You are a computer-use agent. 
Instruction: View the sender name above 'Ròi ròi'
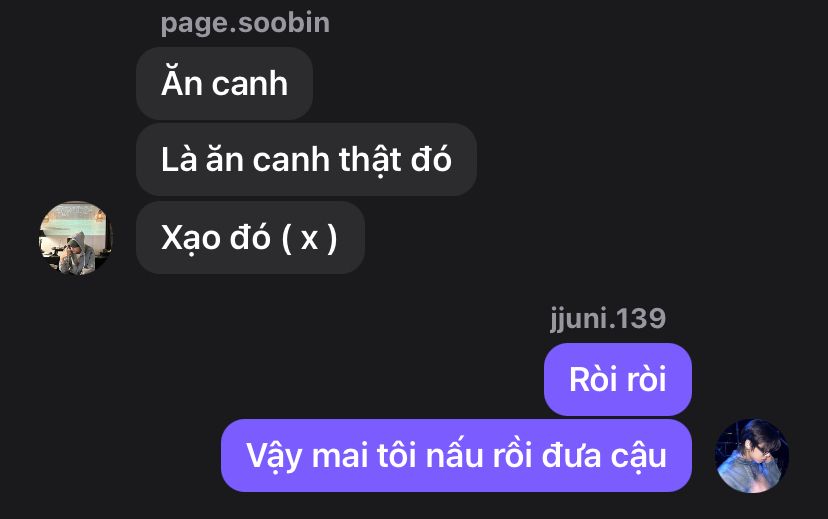click(x=608, y=318)
